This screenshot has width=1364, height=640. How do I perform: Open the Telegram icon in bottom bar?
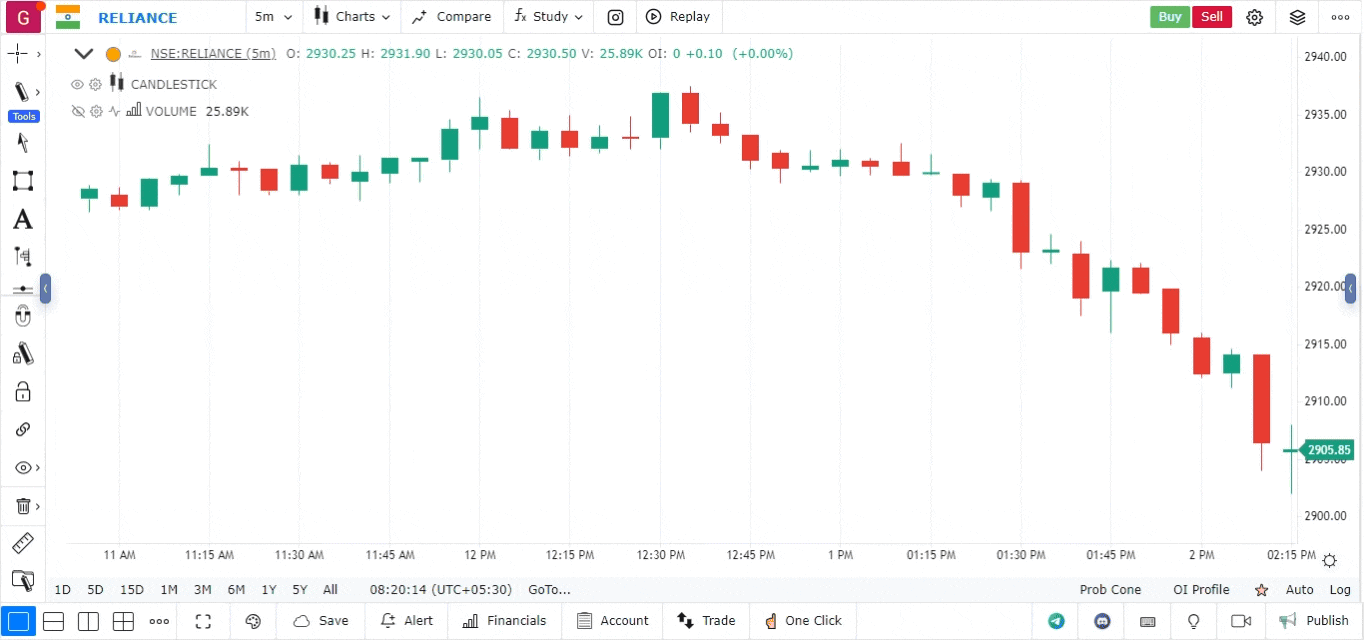[1056, 621]
